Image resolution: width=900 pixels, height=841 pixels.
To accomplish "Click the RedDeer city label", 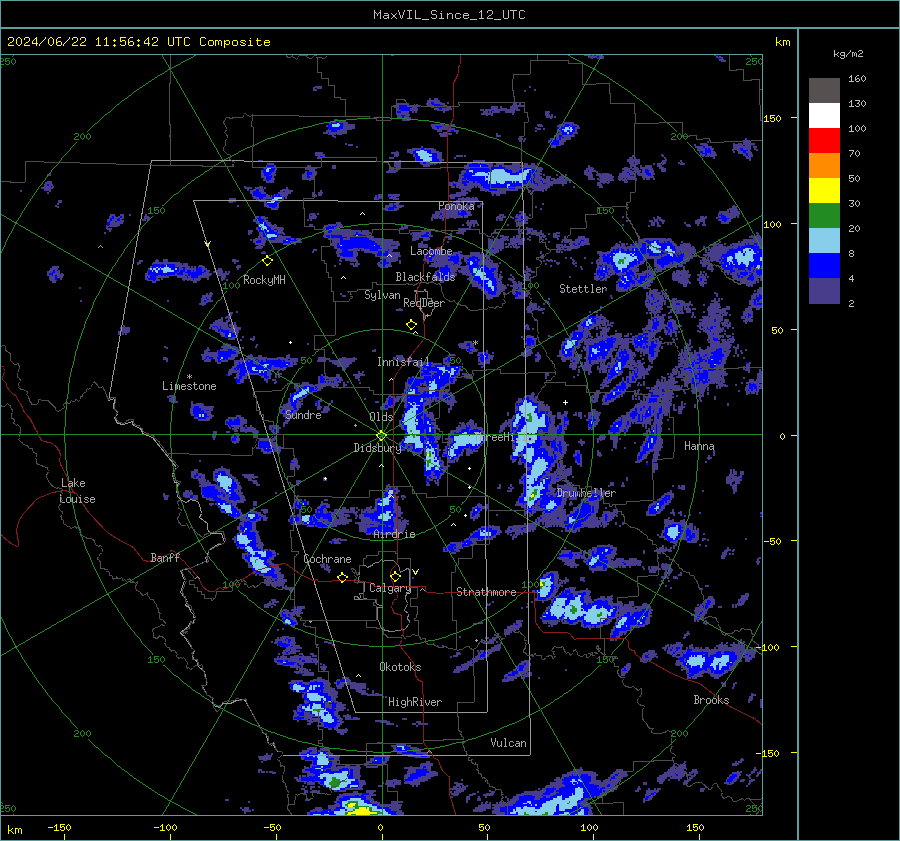I will coord(424,303).
